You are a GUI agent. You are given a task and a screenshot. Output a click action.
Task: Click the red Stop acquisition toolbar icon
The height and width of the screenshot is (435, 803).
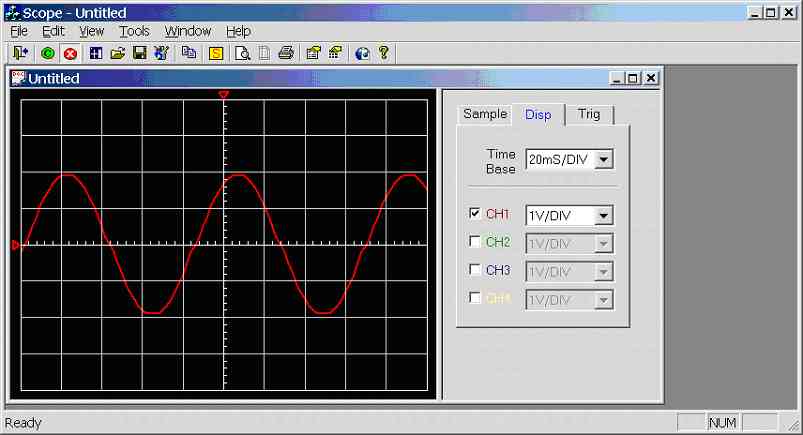(70, 53)
